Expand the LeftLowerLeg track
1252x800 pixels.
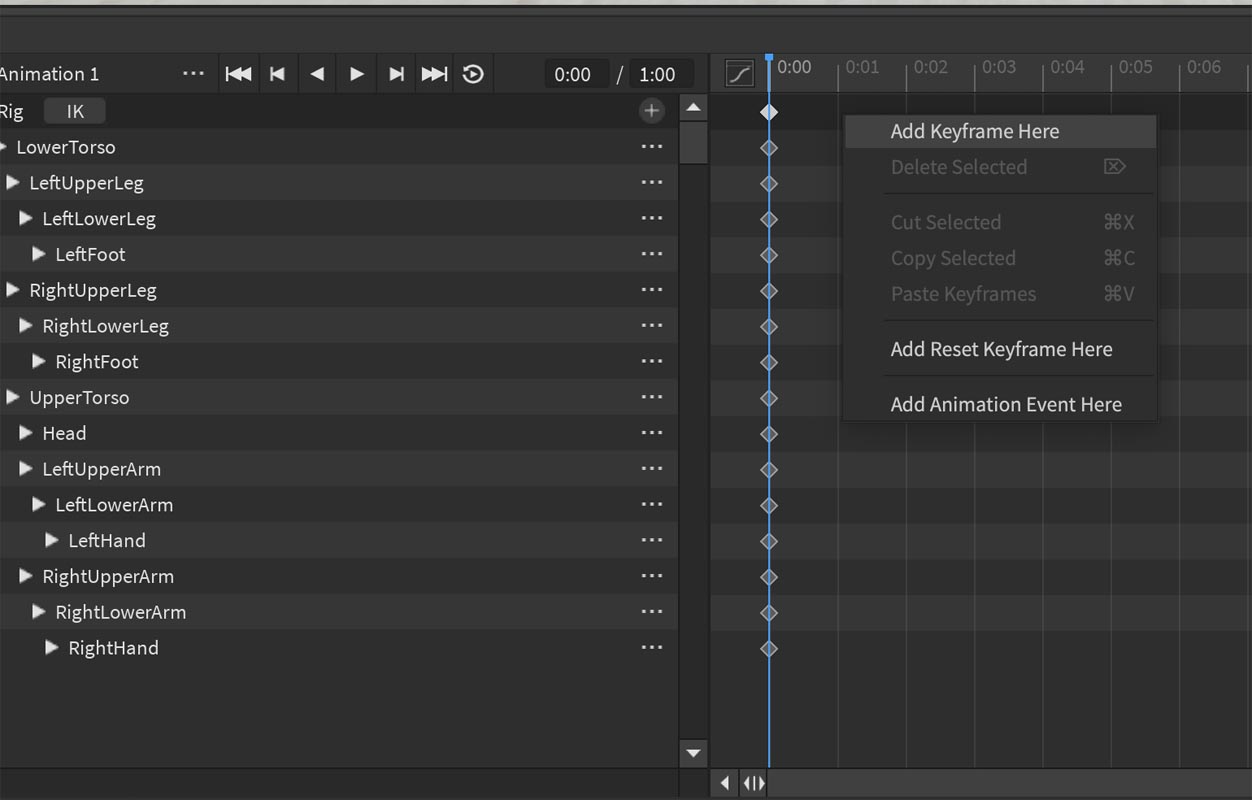pyautogui.click(x=26, y=218)
